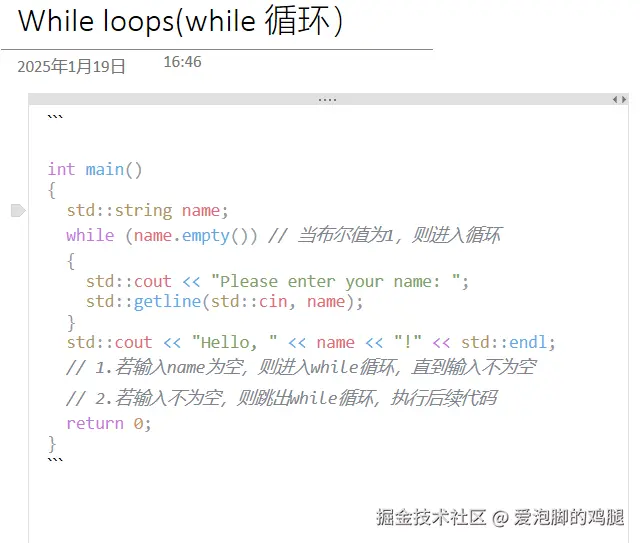
Task: Click the closing backticks below the code
Action: tap(55, 460)
